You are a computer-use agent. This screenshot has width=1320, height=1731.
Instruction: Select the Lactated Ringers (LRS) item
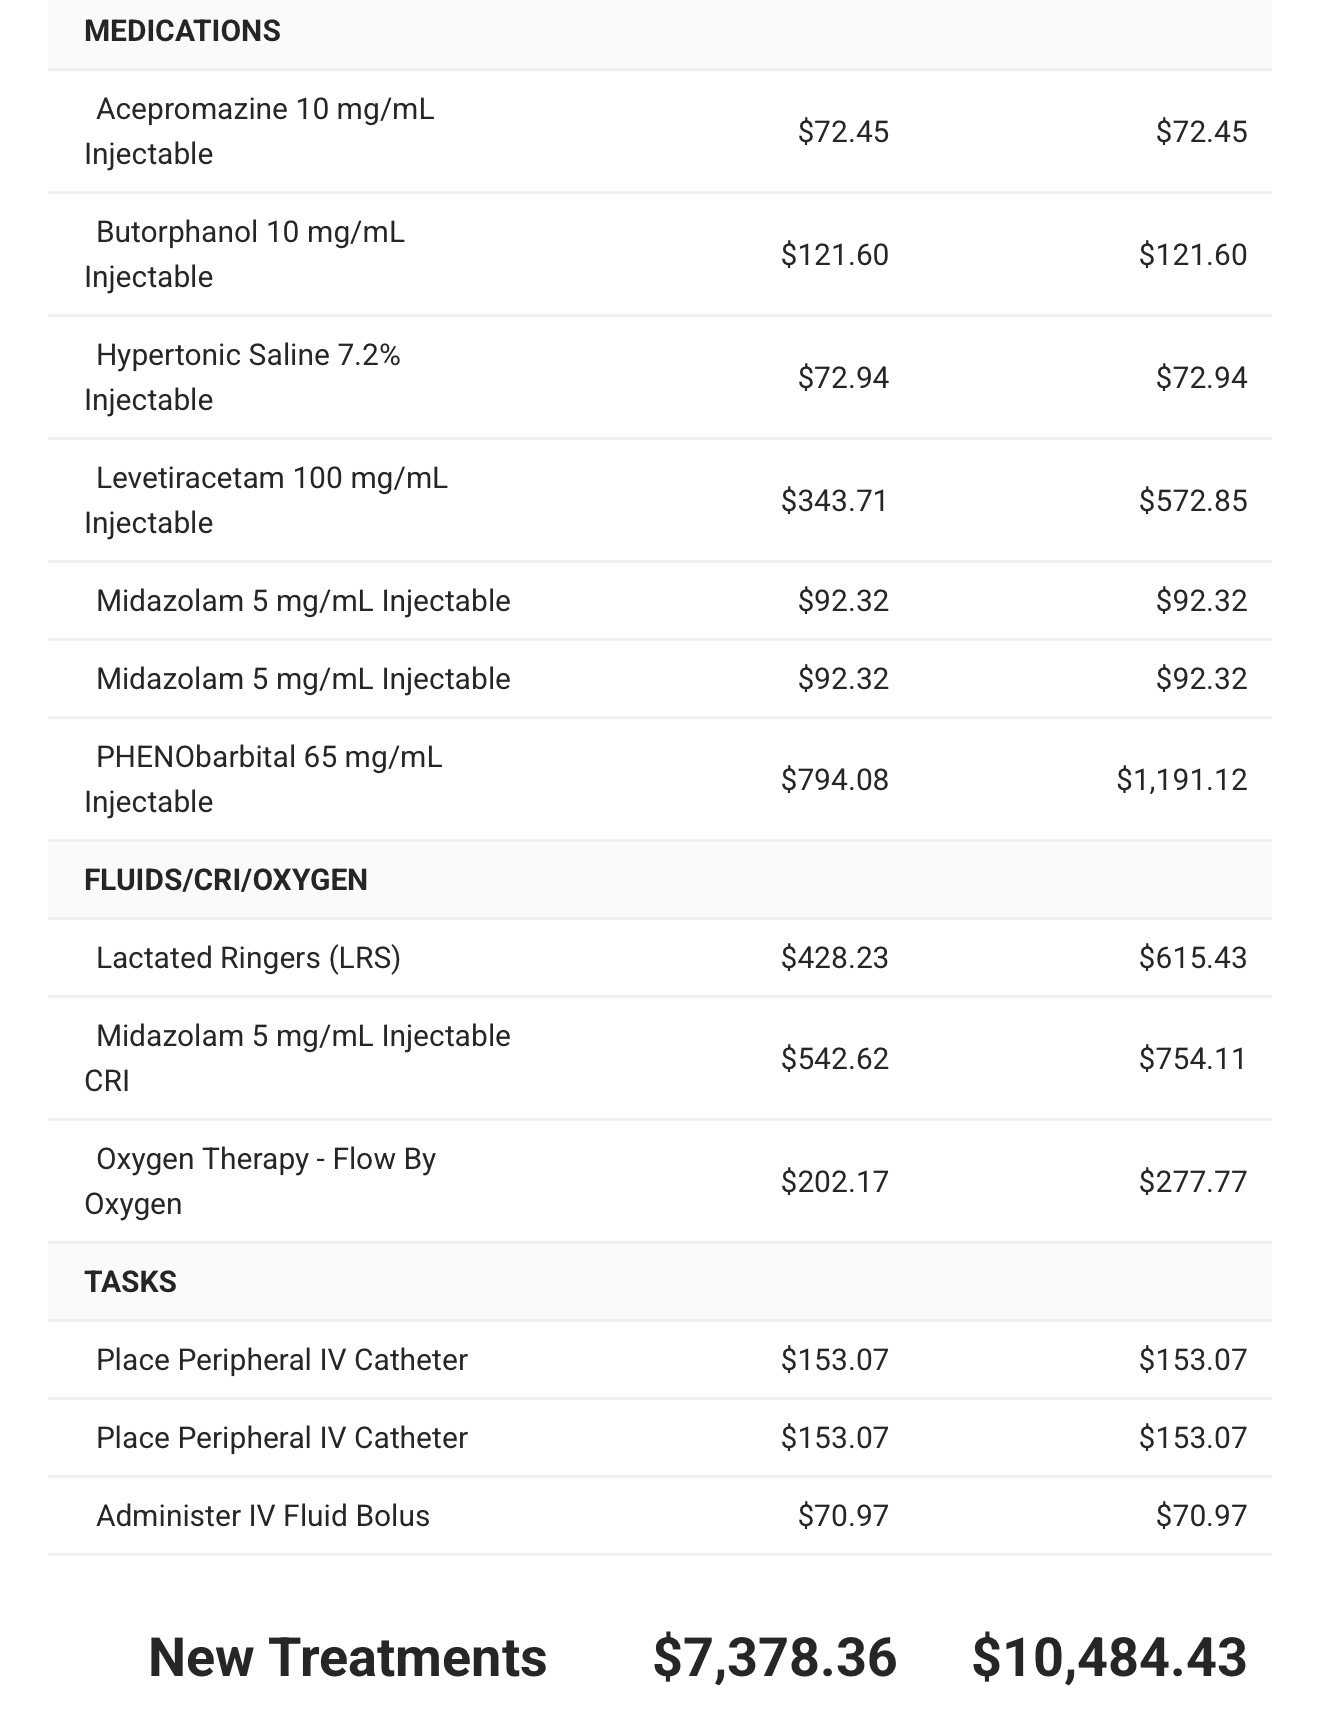click(248, 958)
